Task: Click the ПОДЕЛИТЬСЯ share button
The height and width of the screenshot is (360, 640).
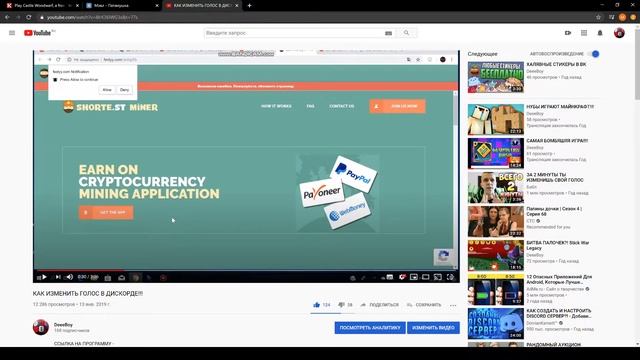Action: pos(380,304)
